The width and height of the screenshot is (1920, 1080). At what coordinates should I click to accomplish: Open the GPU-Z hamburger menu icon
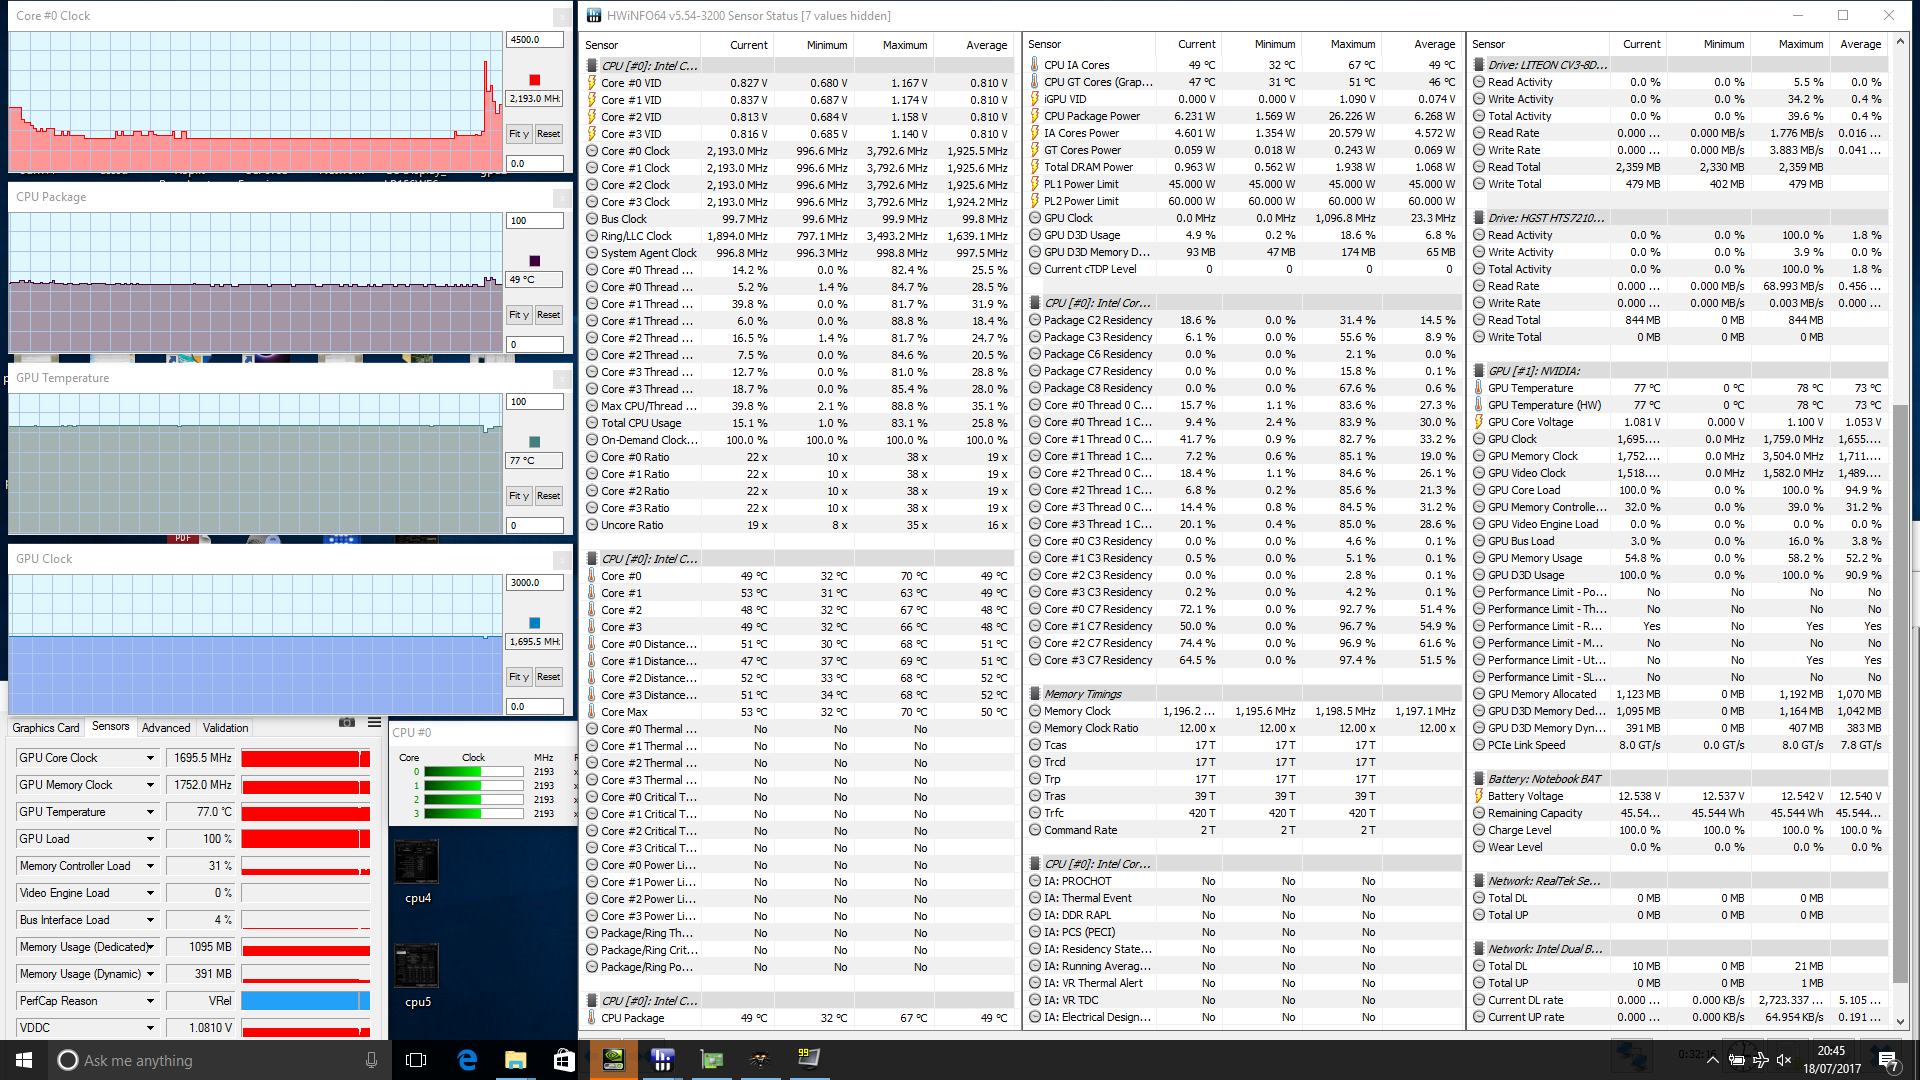pyautogui.click(x=374, y=722)
